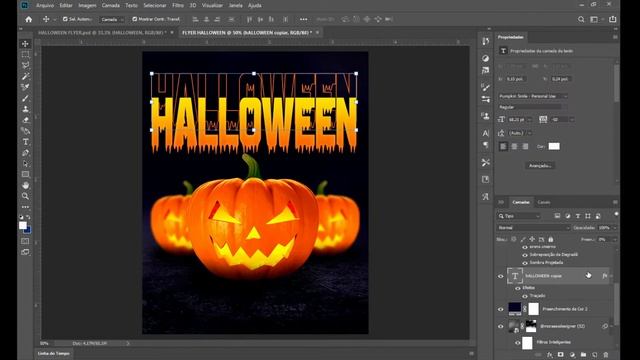Screen dimensions: 640x360
Task: Click the HALLOWEEN copiar text layer thumbnail
Action: 515,276
